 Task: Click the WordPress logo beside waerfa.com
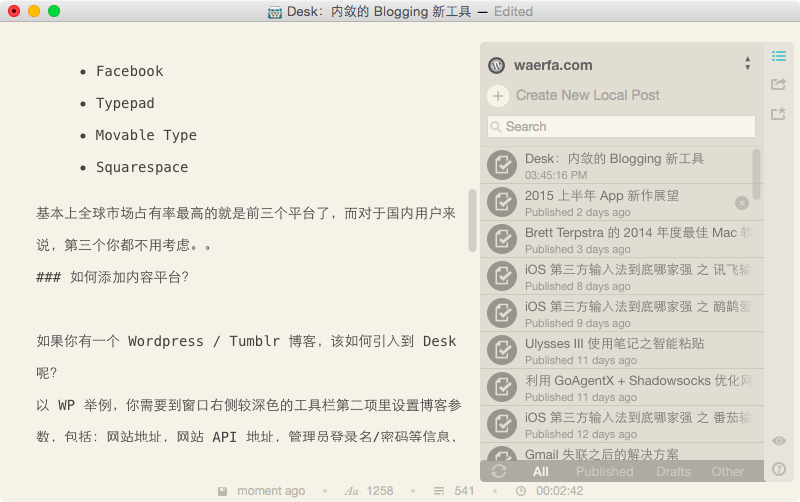coord(496,65)
